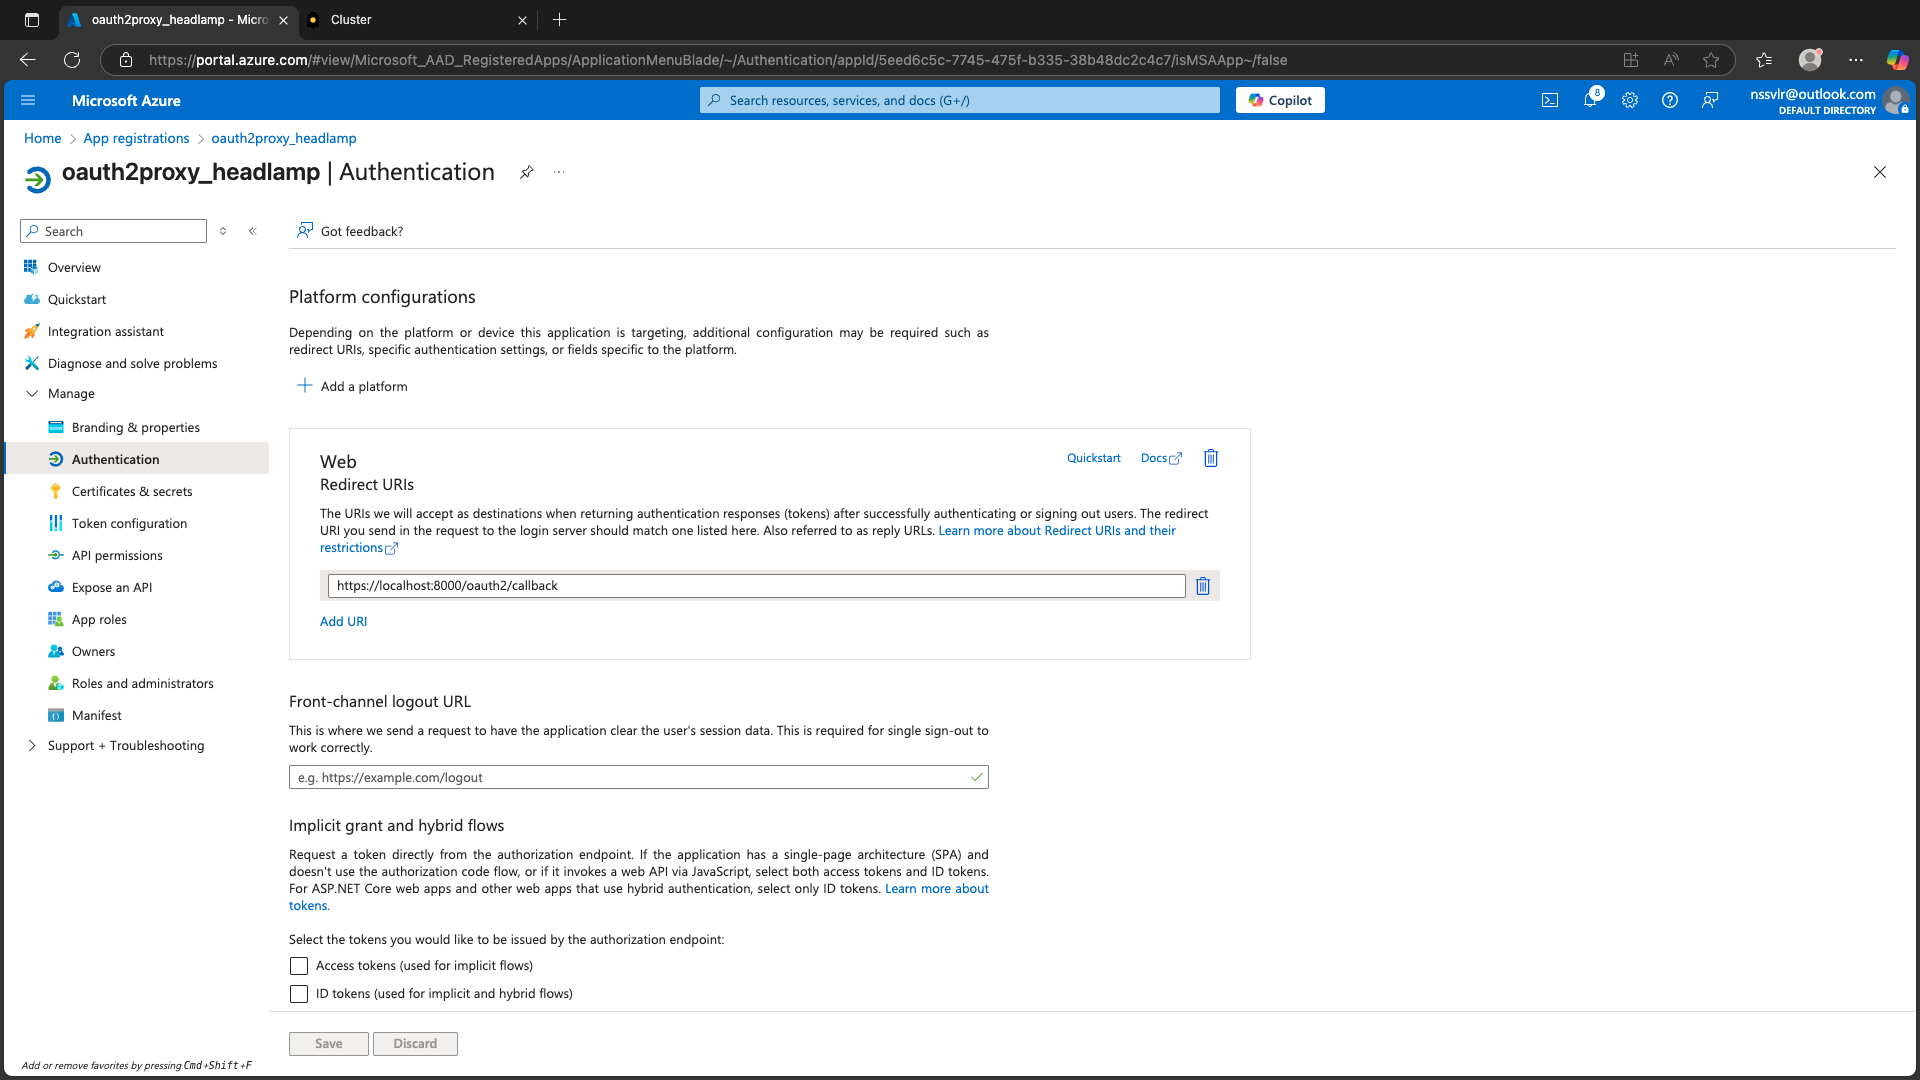Click the Front-channel logout URL field
The width and height of the screenshot is (1920, 1080).
pyautogui.click(x=638, y=777)
